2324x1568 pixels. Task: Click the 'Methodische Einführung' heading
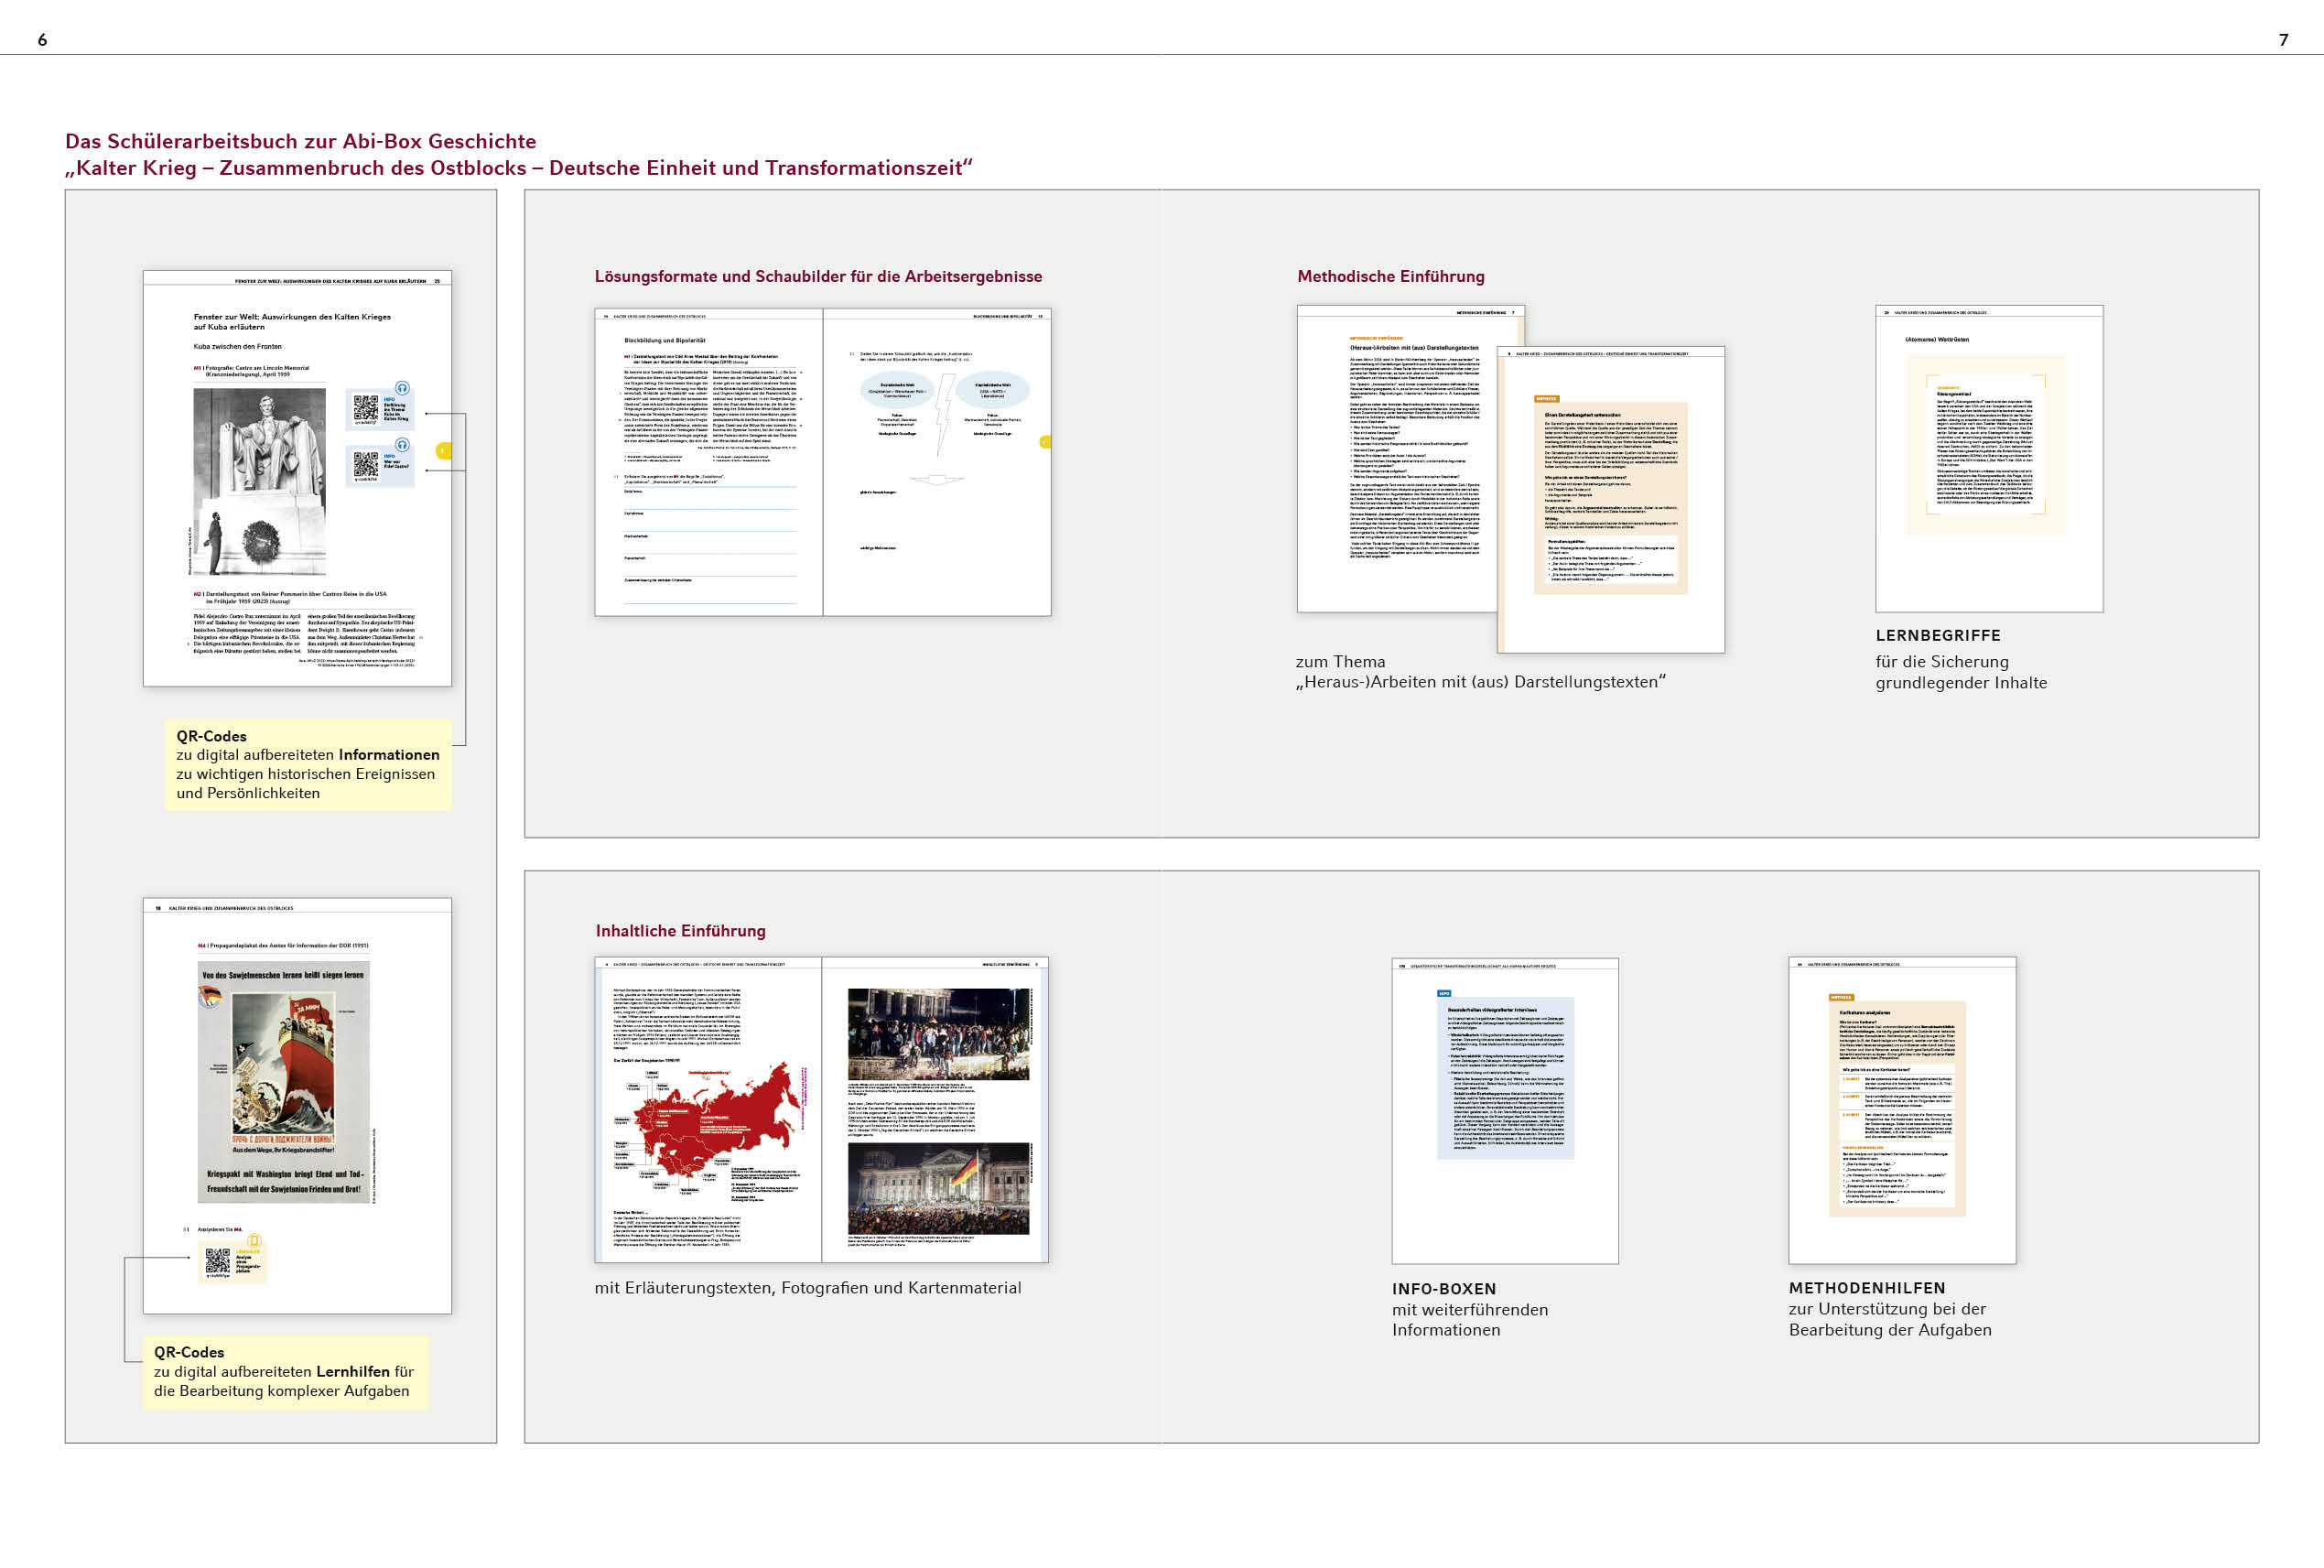coord(1390,277)
